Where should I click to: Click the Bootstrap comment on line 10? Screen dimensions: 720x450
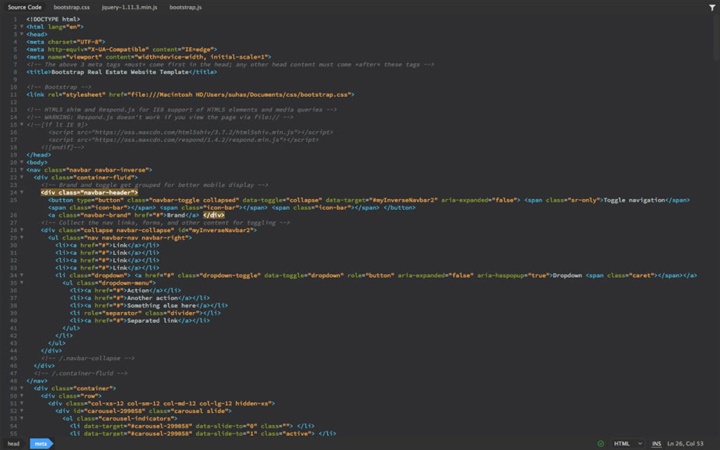coord(59,87)
